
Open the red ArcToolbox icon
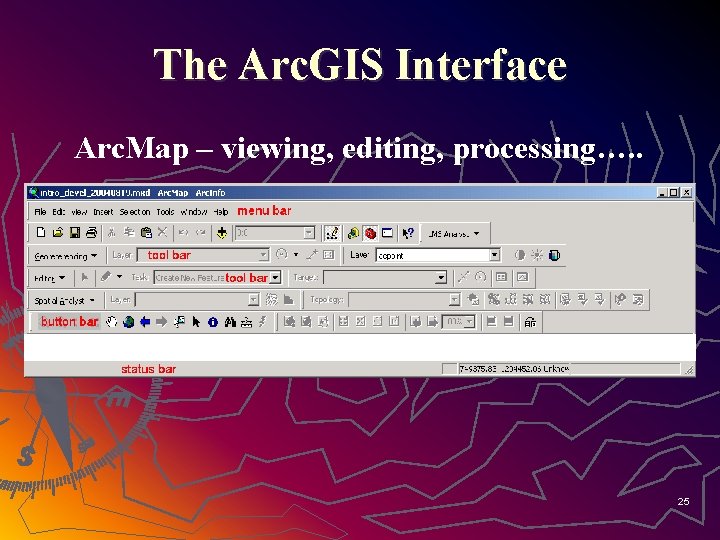[370, 233]
